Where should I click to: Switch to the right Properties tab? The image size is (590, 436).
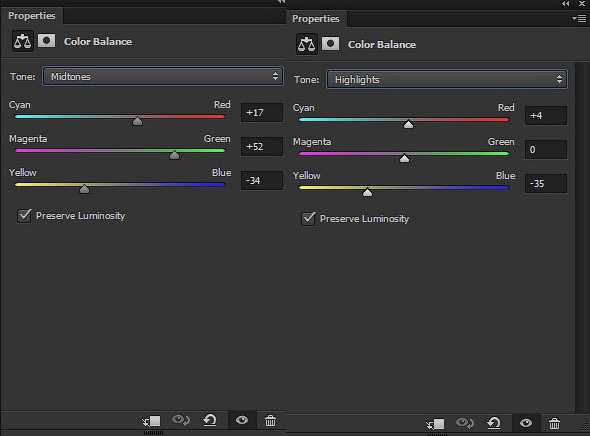click(x=316, y=19)
